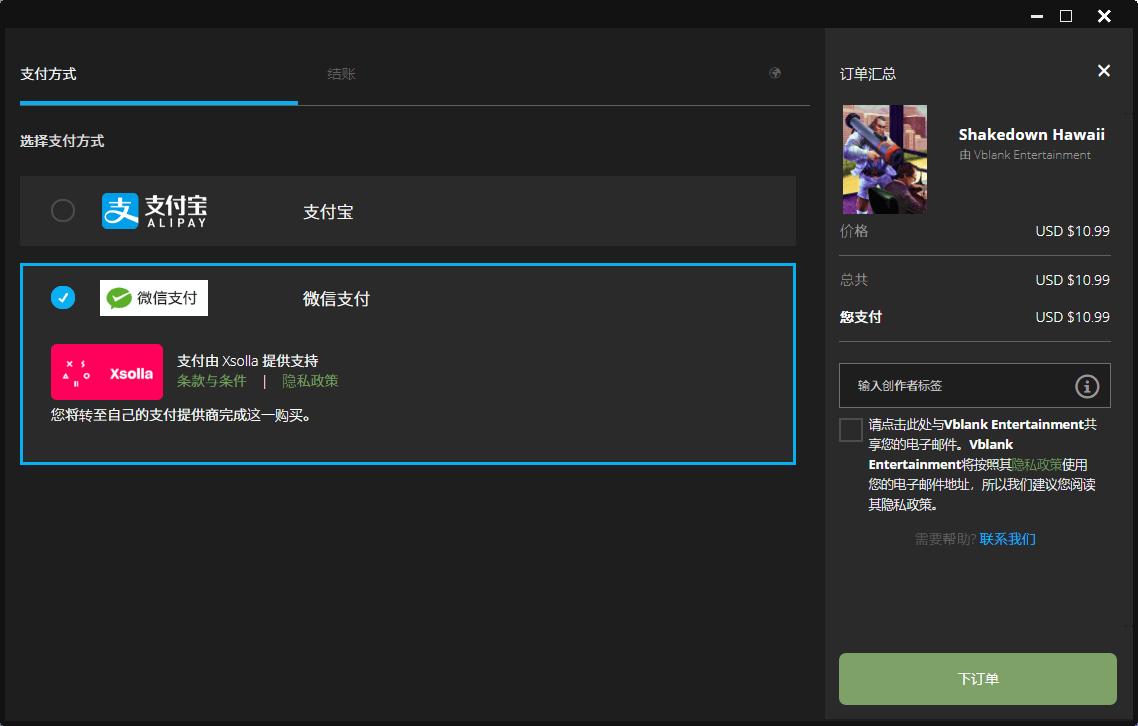Open Vblank Entertainment's 隐私政策 link

coord(1037,464)
